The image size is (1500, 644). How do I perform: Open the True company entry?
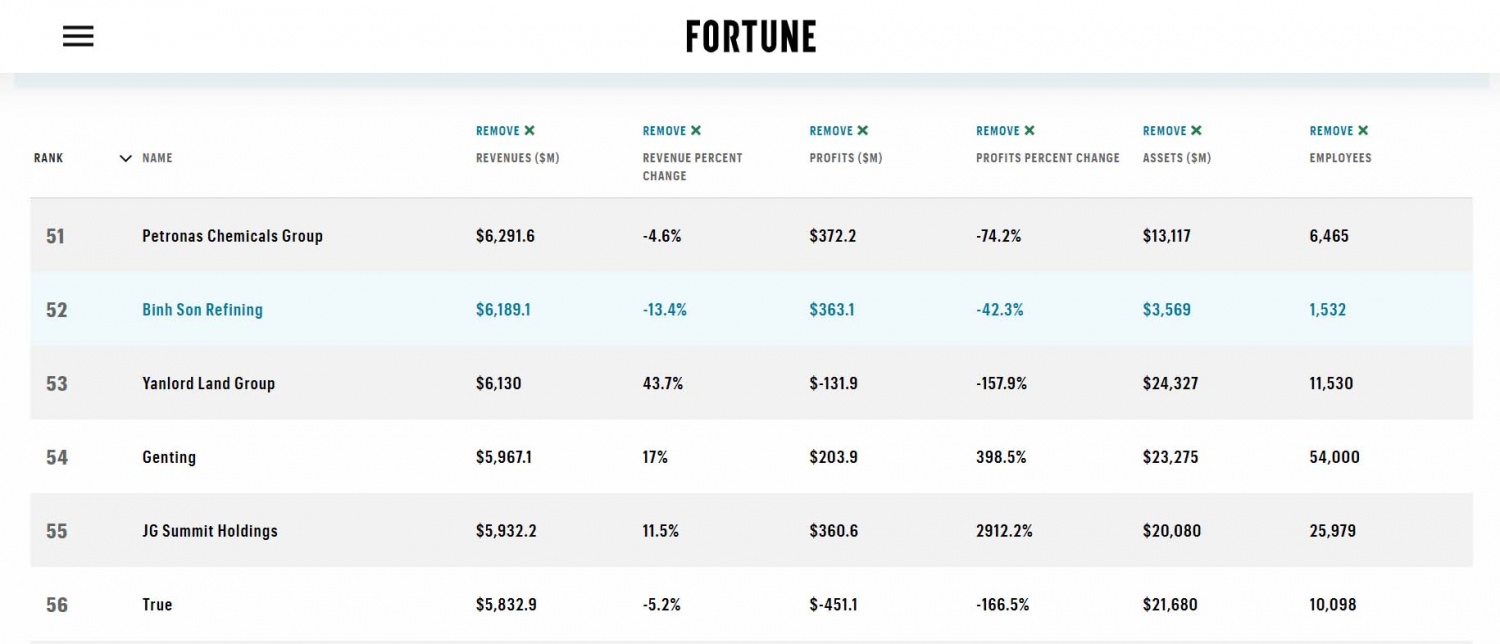157,605
